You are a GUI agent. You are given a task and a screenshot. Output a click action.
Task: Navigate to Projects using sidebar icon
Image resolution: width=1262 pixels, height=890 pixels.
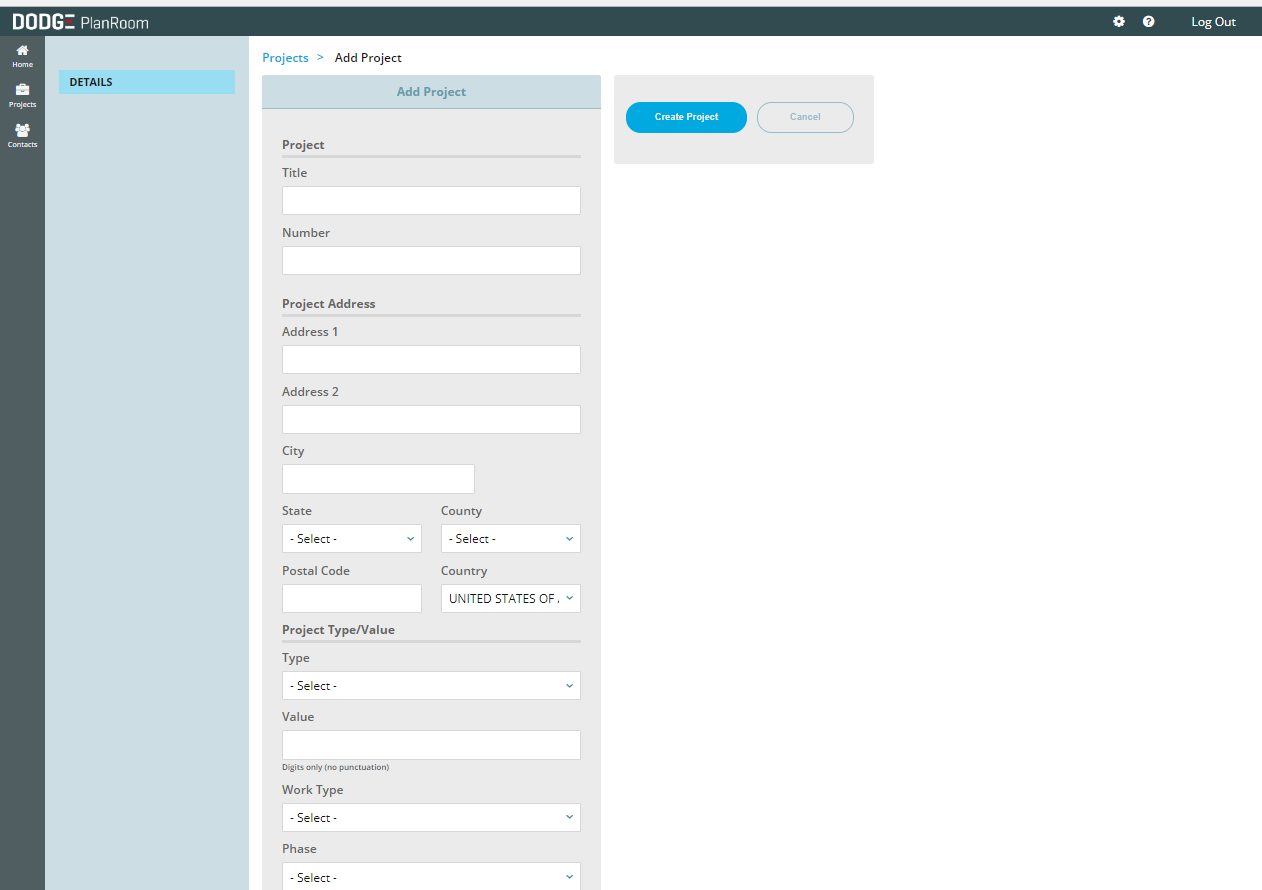point(22,95)
